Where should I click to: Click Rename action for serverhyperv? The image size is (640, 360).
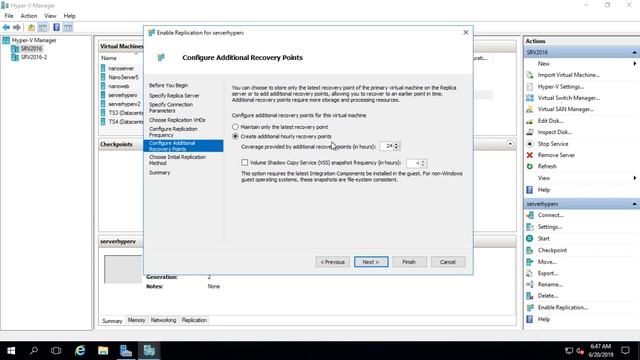click(550, 284)
